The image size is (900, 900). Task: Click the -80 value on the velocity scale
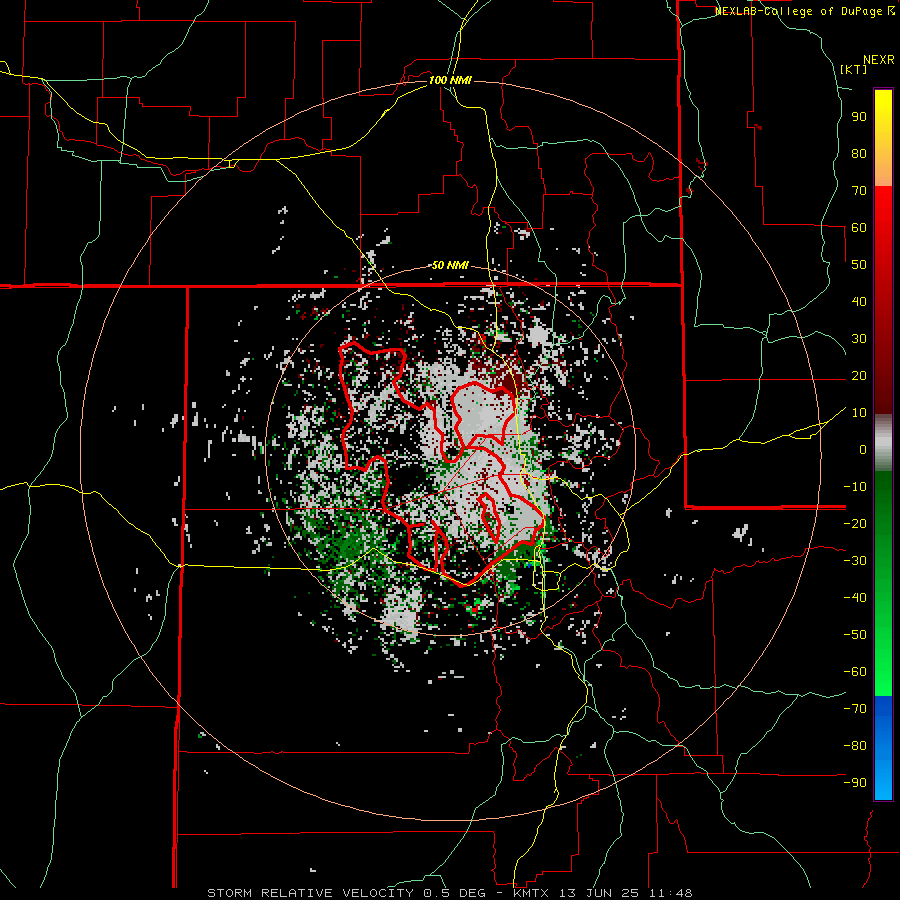click(x=855, y=746)
